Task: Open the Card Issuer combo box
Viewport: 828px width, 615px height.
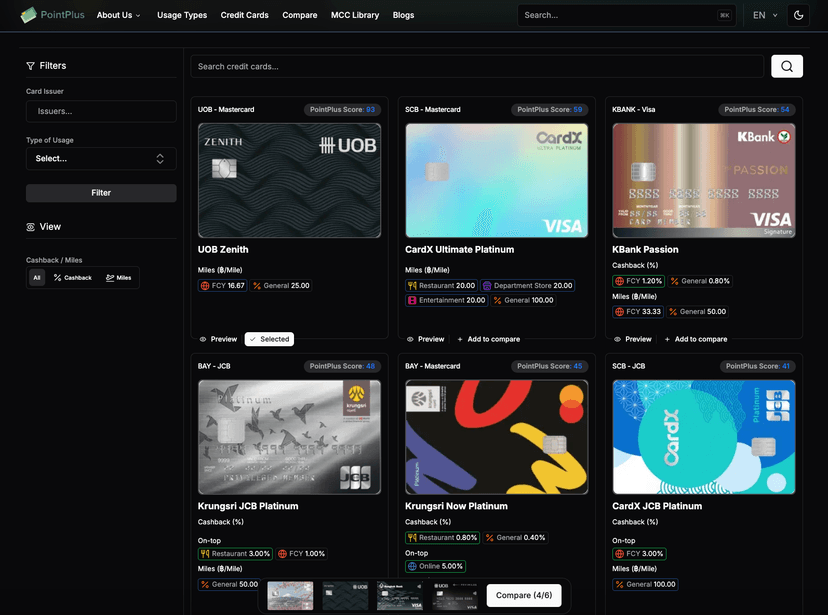Action: click(x=101, y=111)
